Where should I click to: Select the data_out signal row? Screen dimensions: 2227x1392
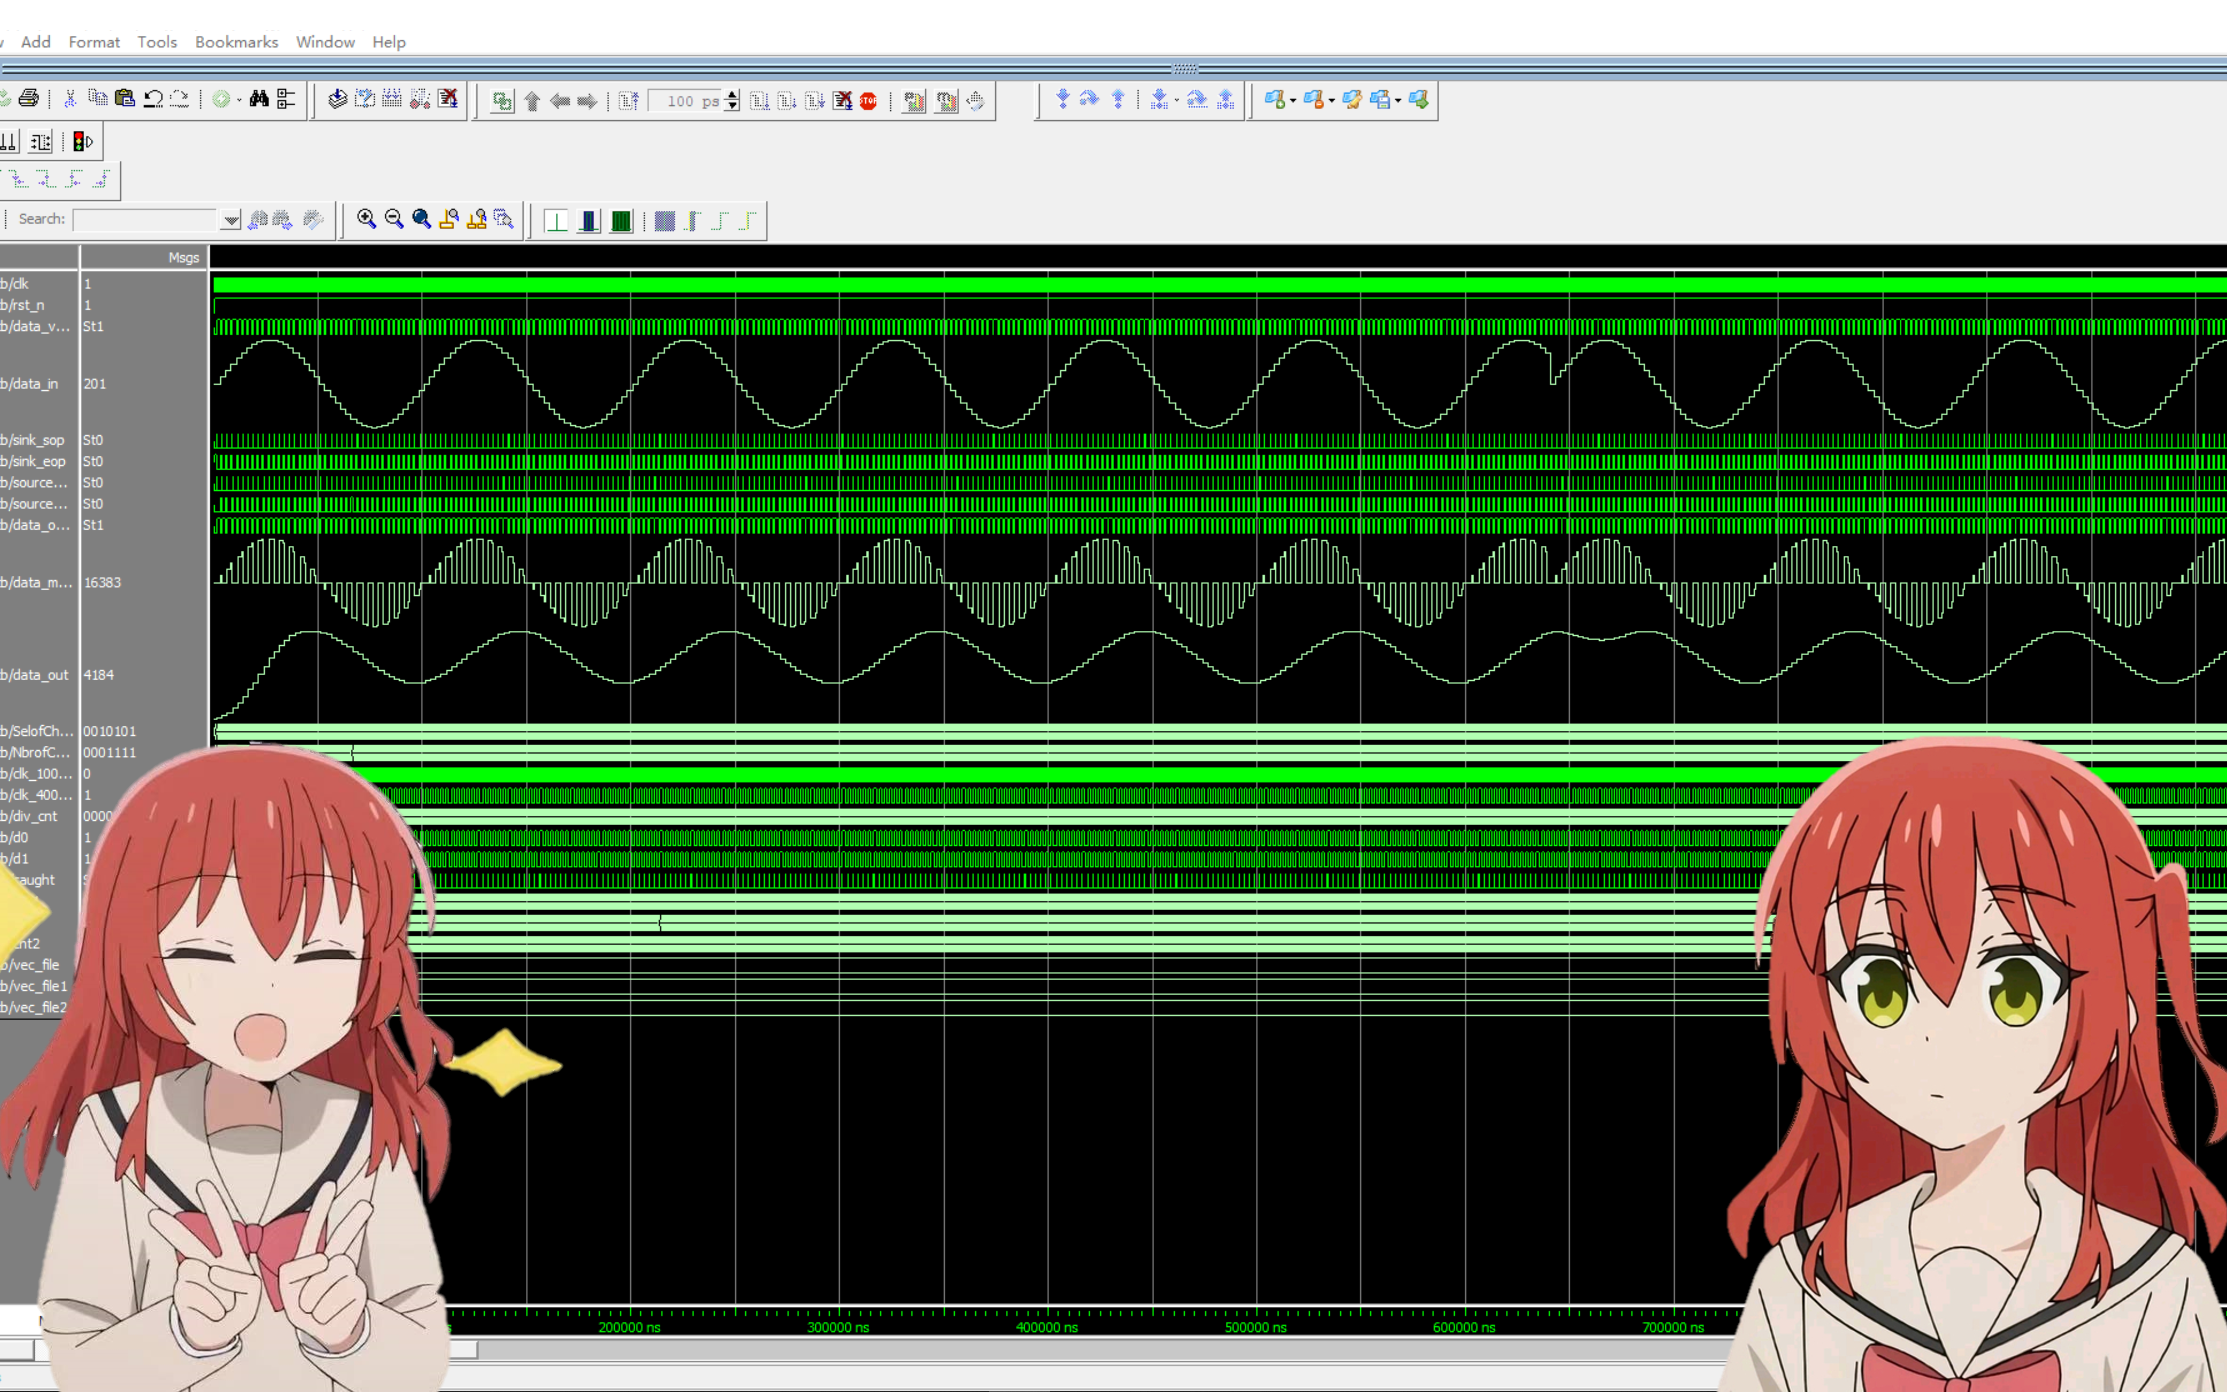pyautogui.click(x=40, y=675)
